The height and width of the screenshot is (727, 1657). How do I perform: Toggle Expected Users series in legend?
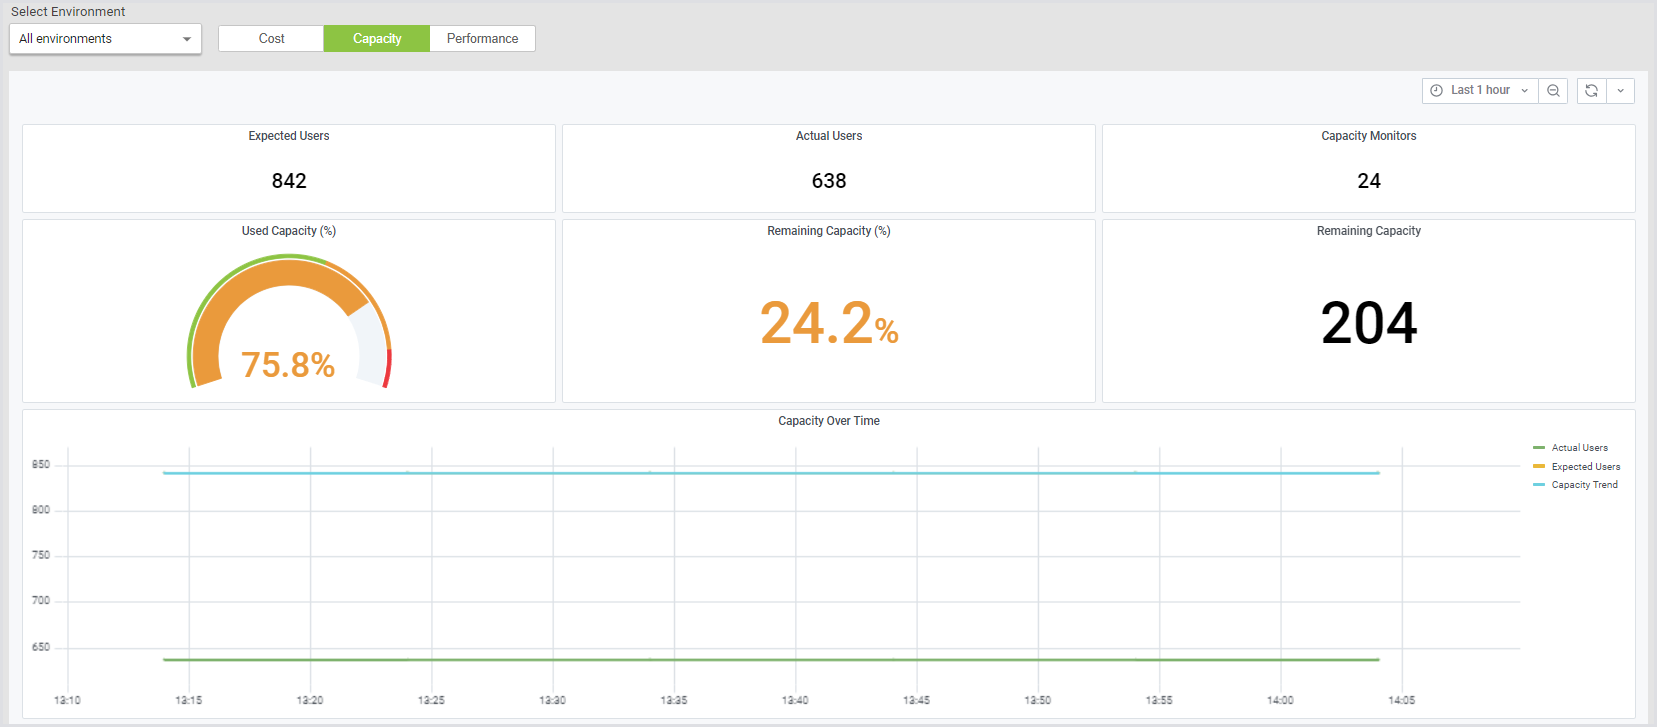(1585, 467)
